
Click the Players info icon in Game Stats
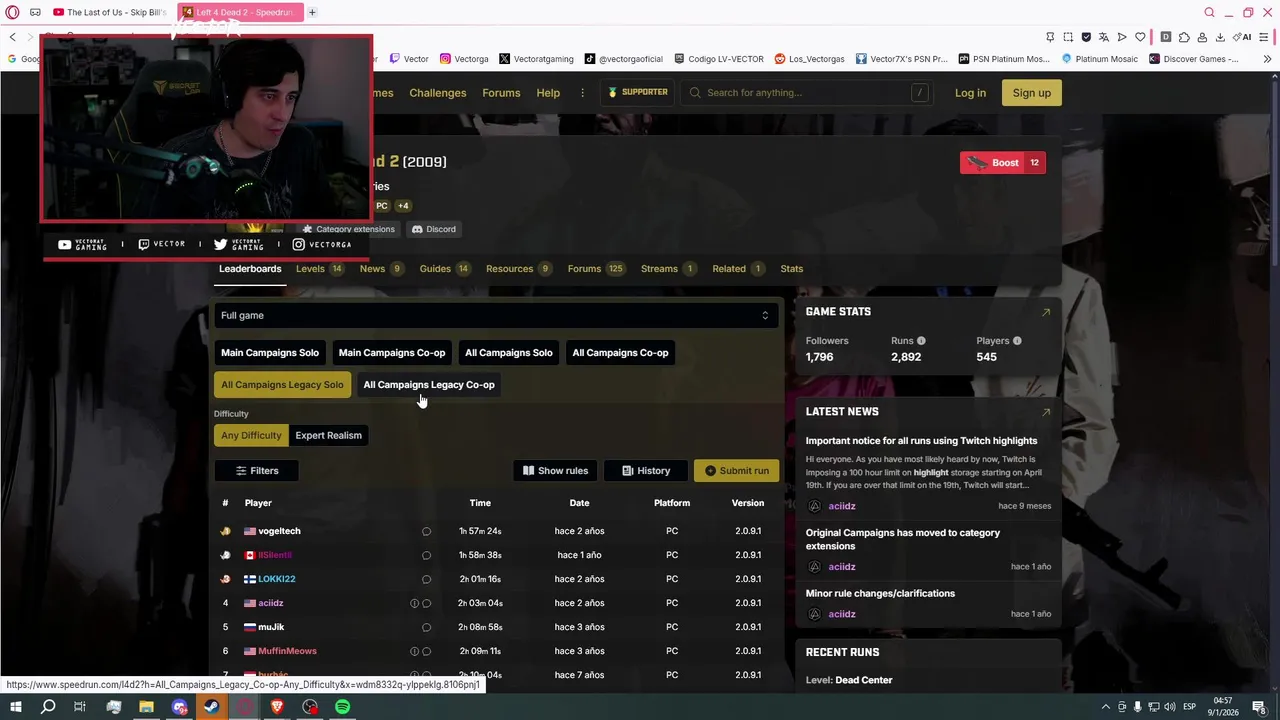point(1017,341)
